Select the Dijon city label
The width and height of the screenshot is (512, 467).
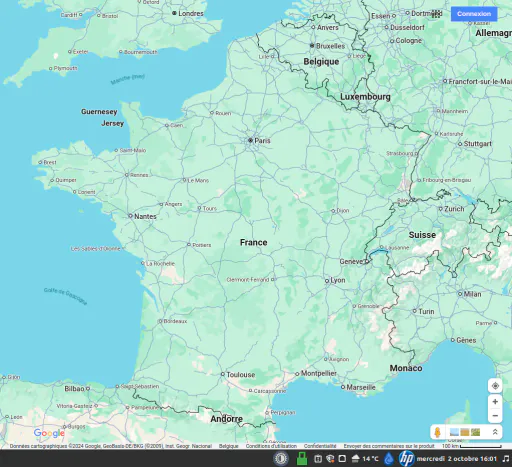coord(343,211)
